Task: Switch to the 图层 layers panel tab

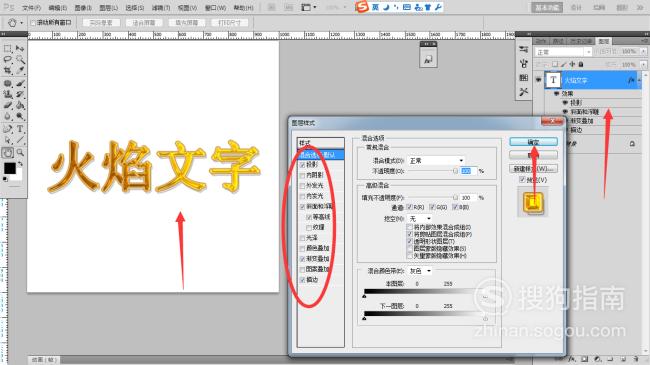Action: pos(604,41)
